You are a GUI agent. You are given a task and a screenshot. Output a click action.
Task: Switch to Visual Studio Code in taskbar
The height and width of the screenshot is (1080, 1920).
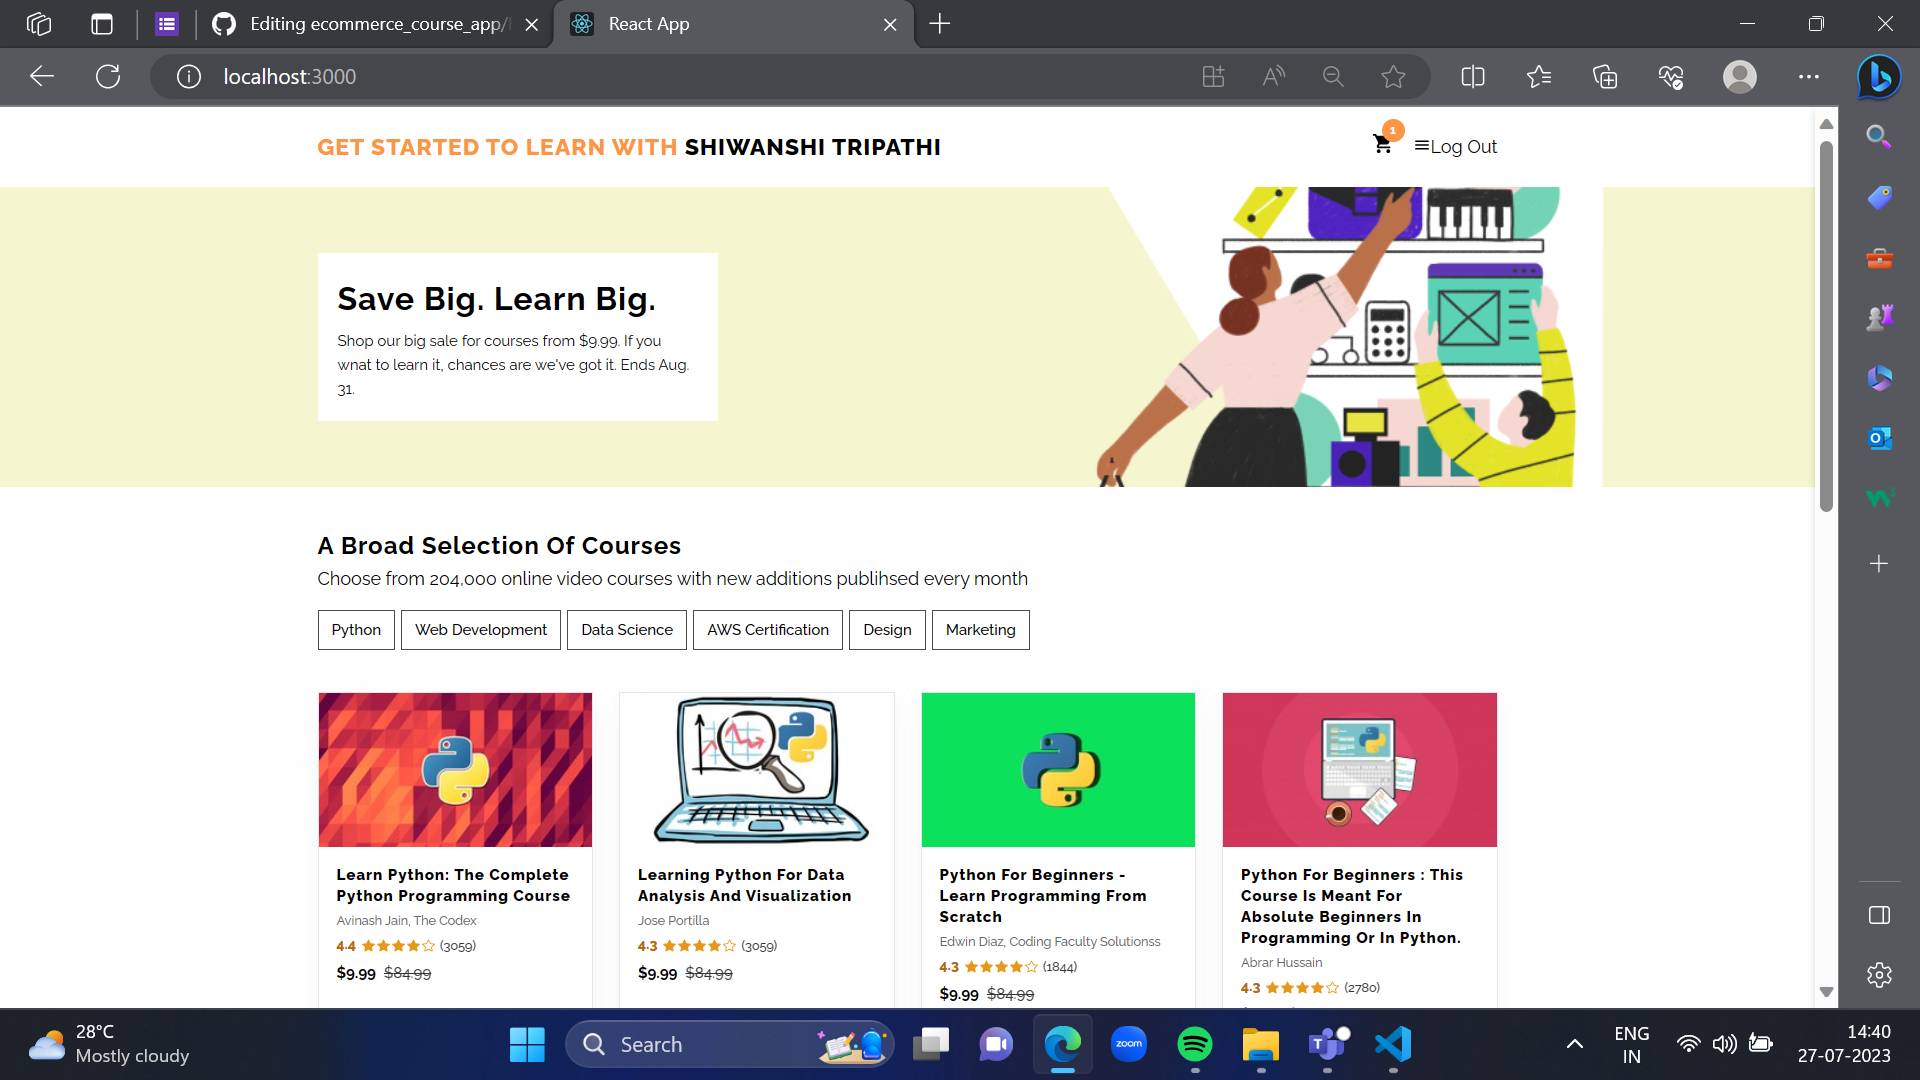(1393, 1043)
